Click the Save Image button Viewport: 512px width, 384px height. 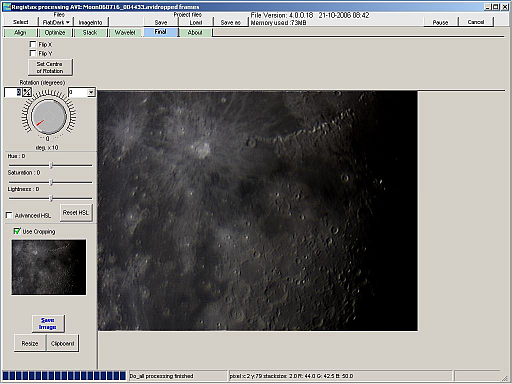[48, 323]
